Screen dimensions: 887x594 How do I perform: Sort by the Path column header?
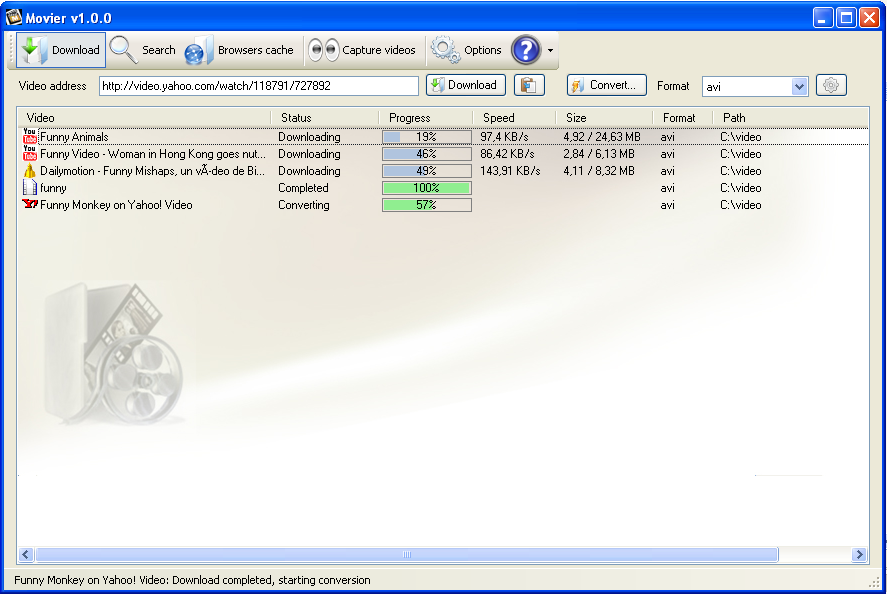791,118
